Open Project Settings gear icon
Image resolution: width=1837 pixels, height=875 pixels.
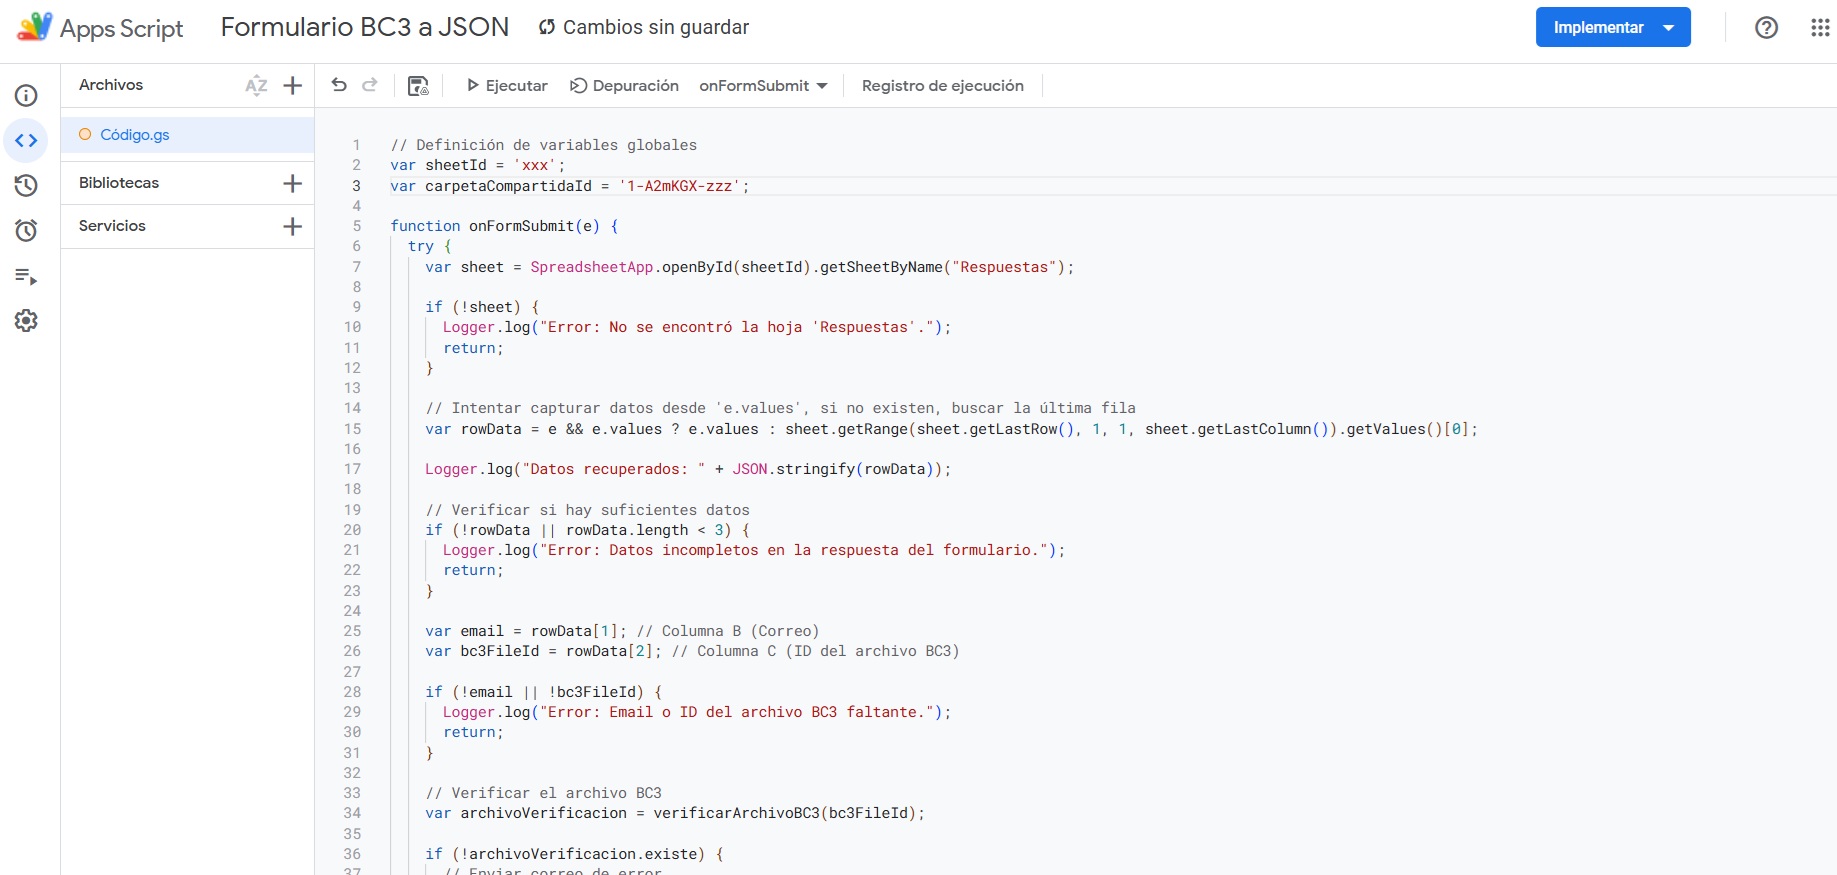click(26, 321)
